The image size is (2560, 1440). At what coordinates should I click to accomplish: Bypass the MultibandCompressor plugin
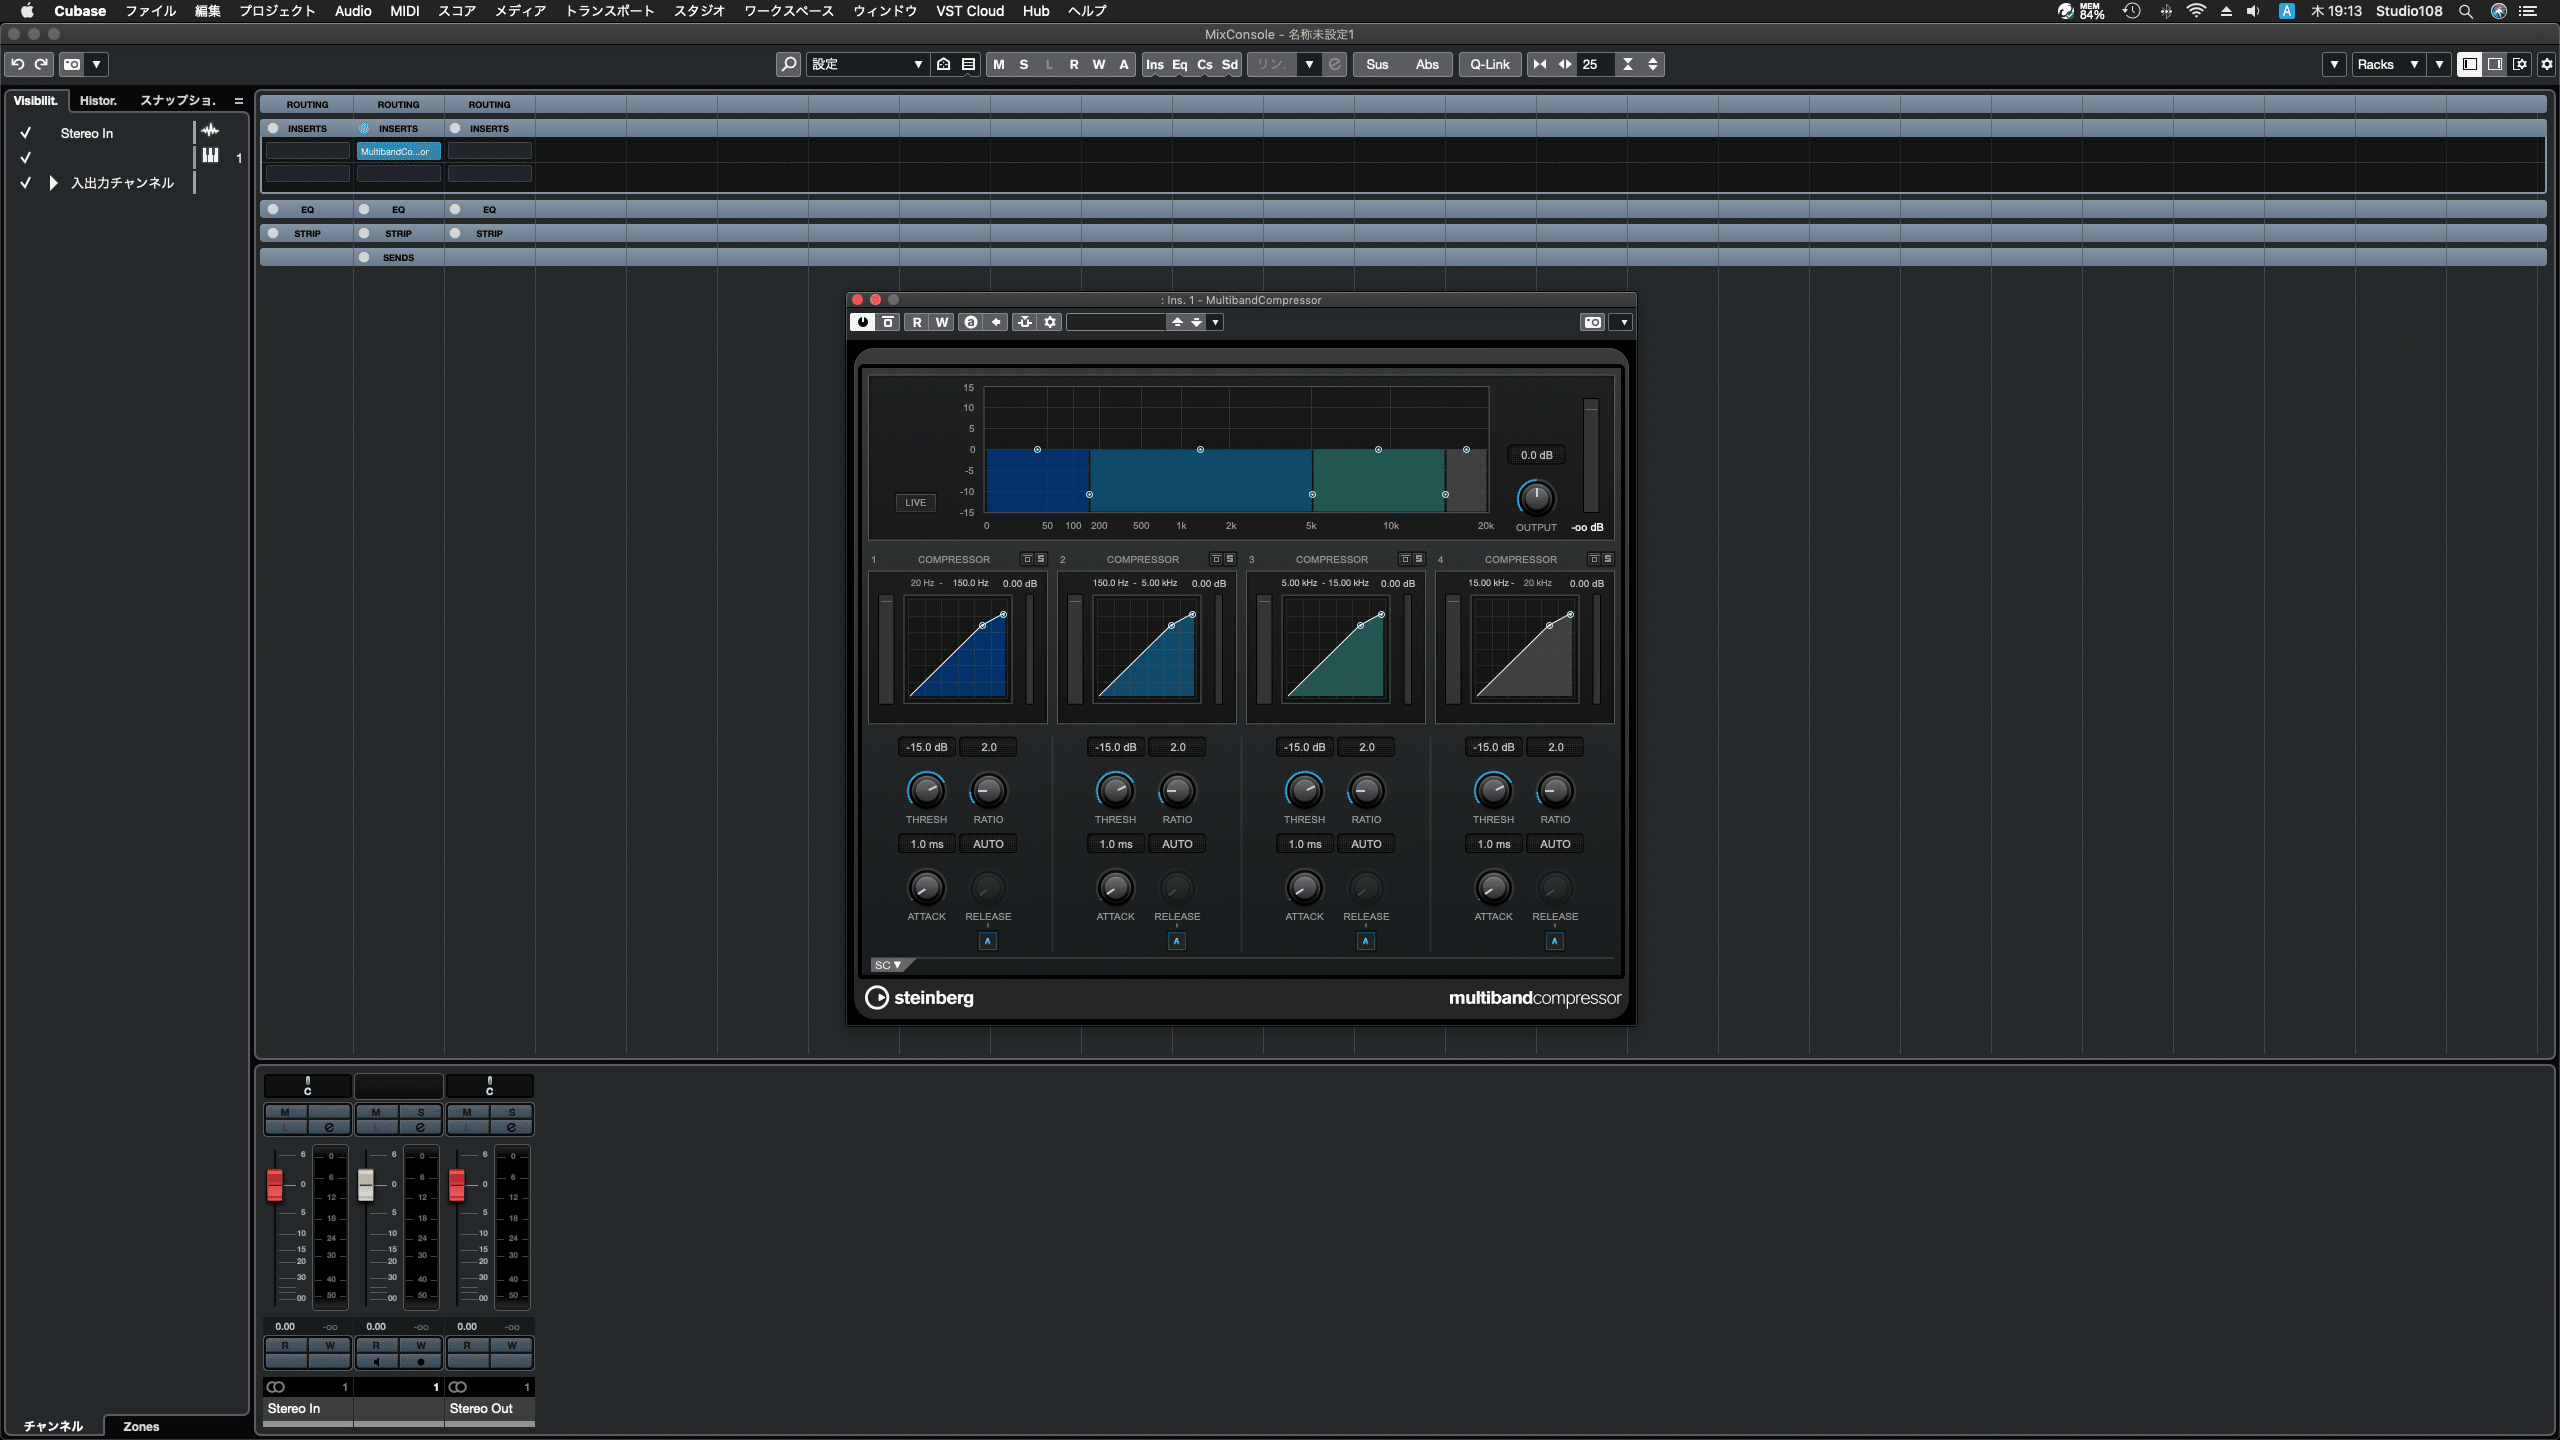click(x=862, y=322)
